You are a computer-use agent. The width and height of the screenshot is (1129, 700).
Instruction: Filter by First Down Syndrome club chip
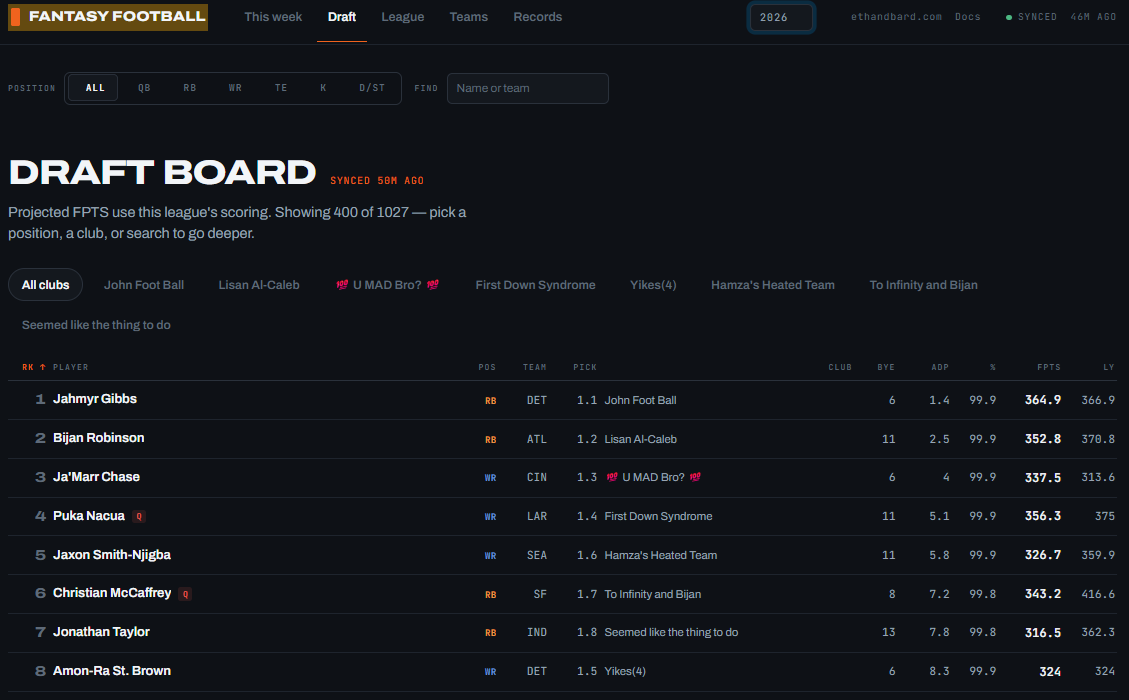[536, 284]
